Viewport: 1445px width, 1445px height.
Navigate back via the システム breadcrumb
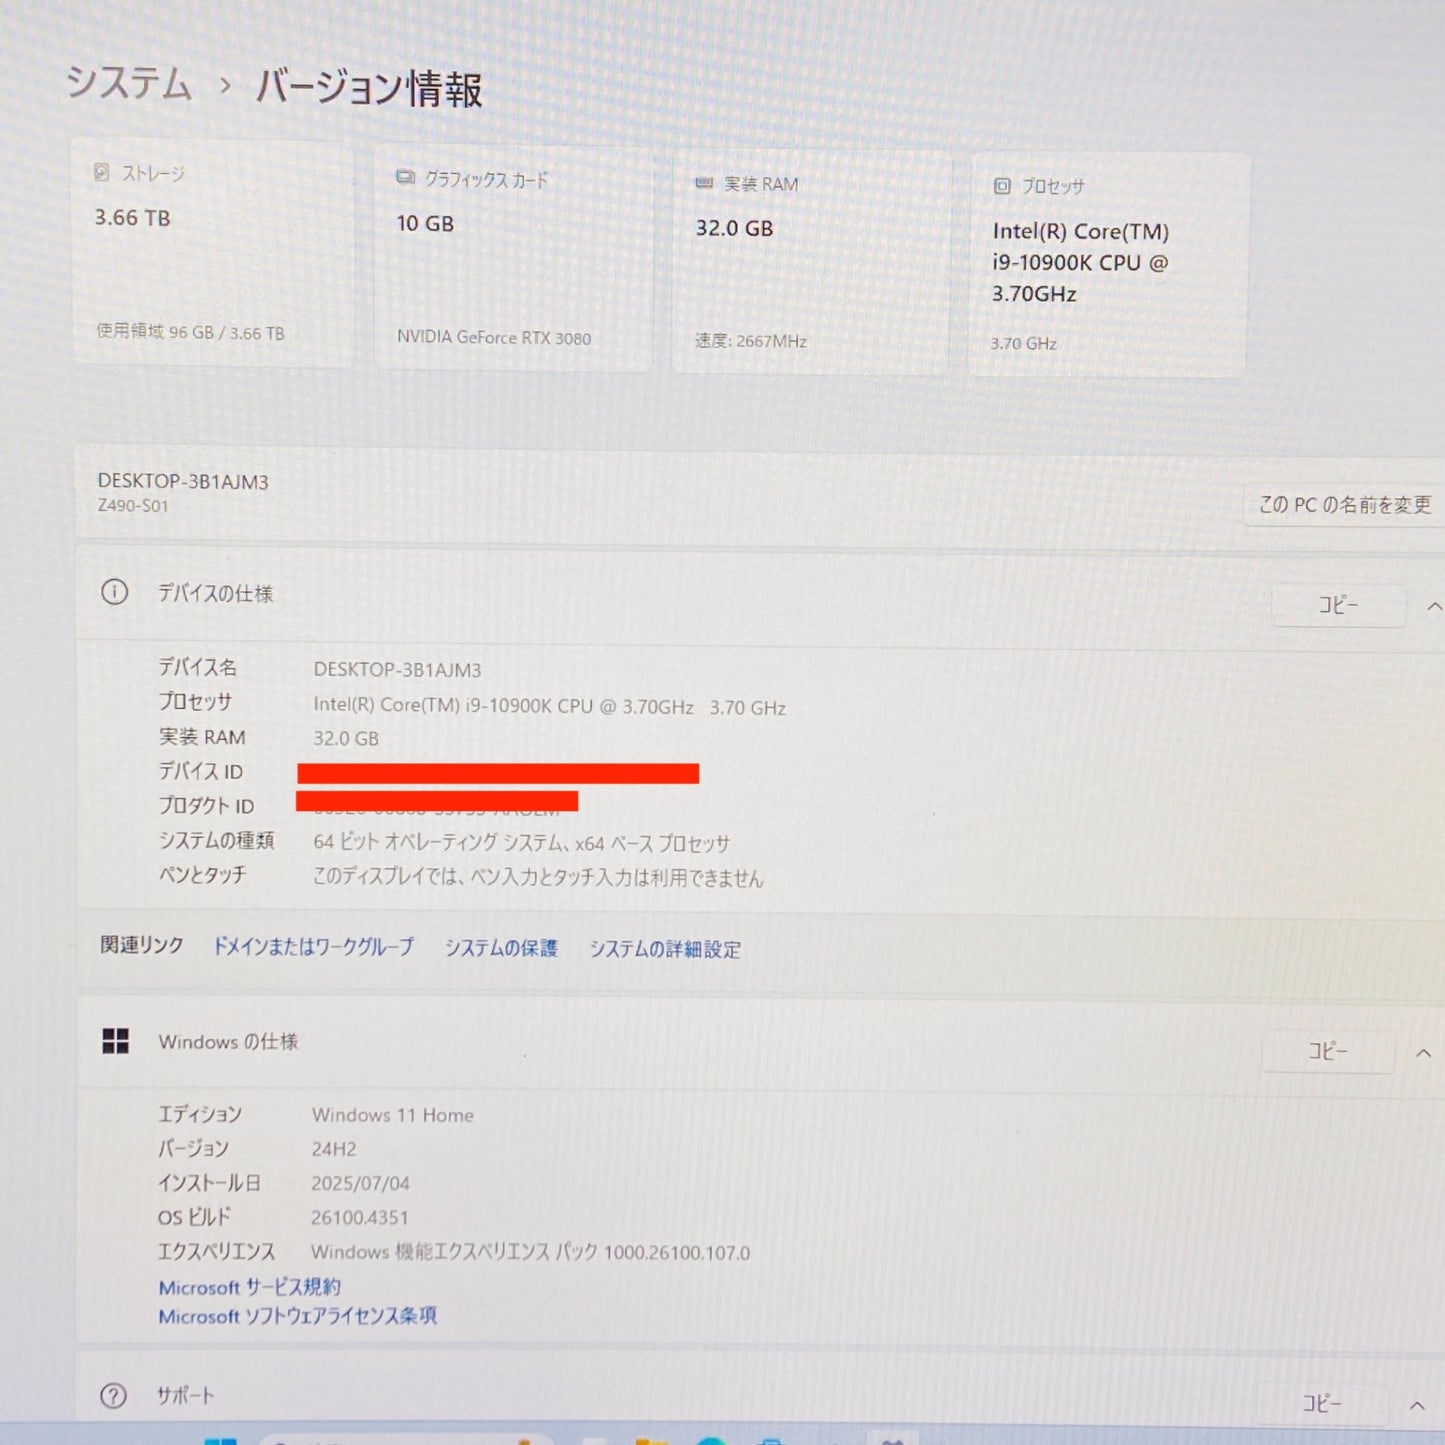pos(128,85)
